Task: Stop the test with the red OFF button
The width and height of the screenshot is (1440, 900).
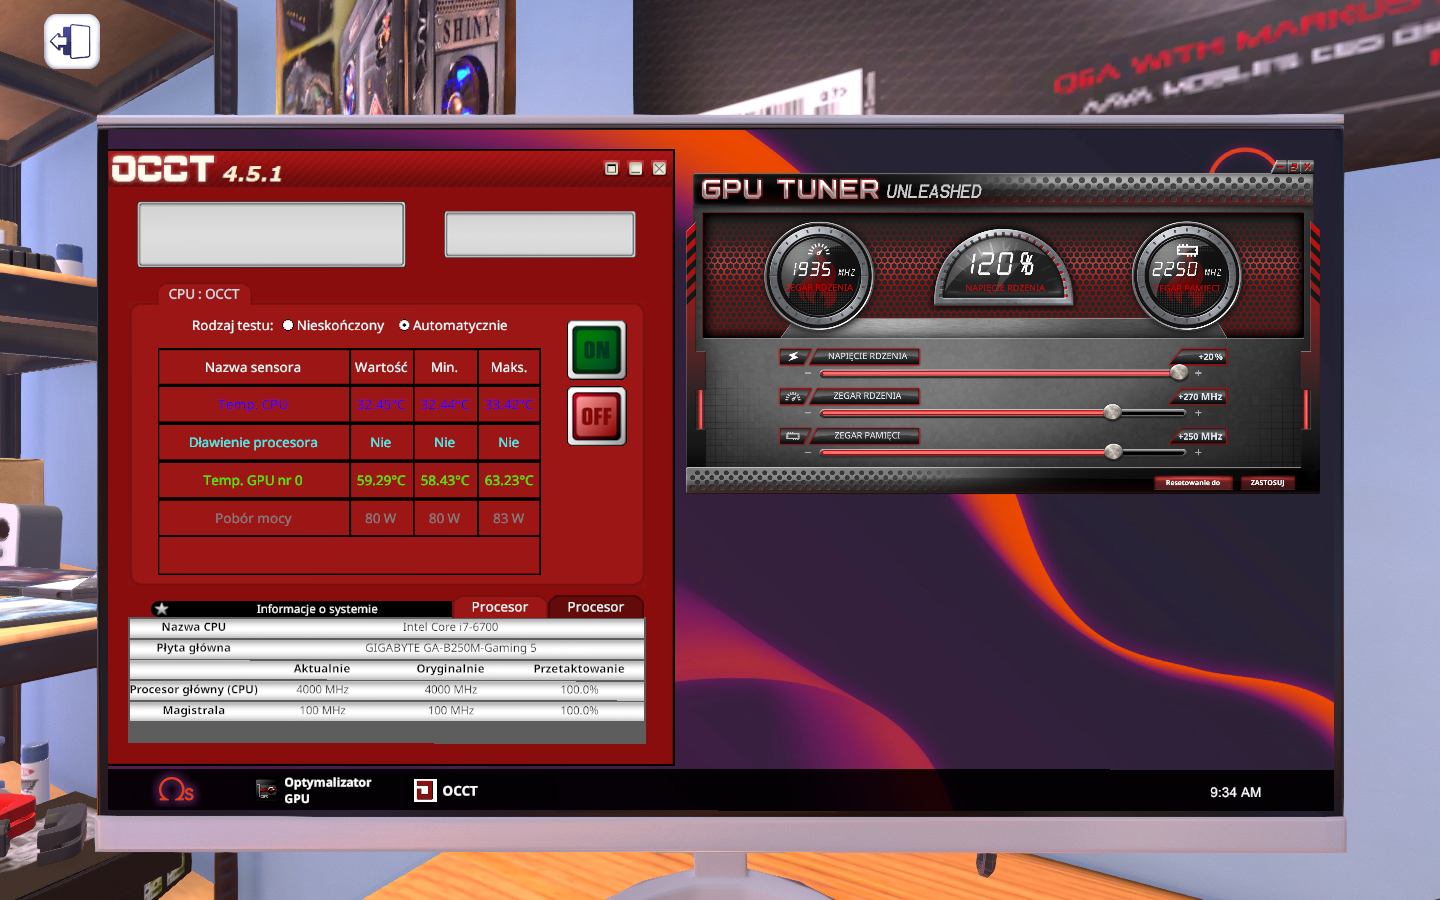Action: click(x=597, y=416)
